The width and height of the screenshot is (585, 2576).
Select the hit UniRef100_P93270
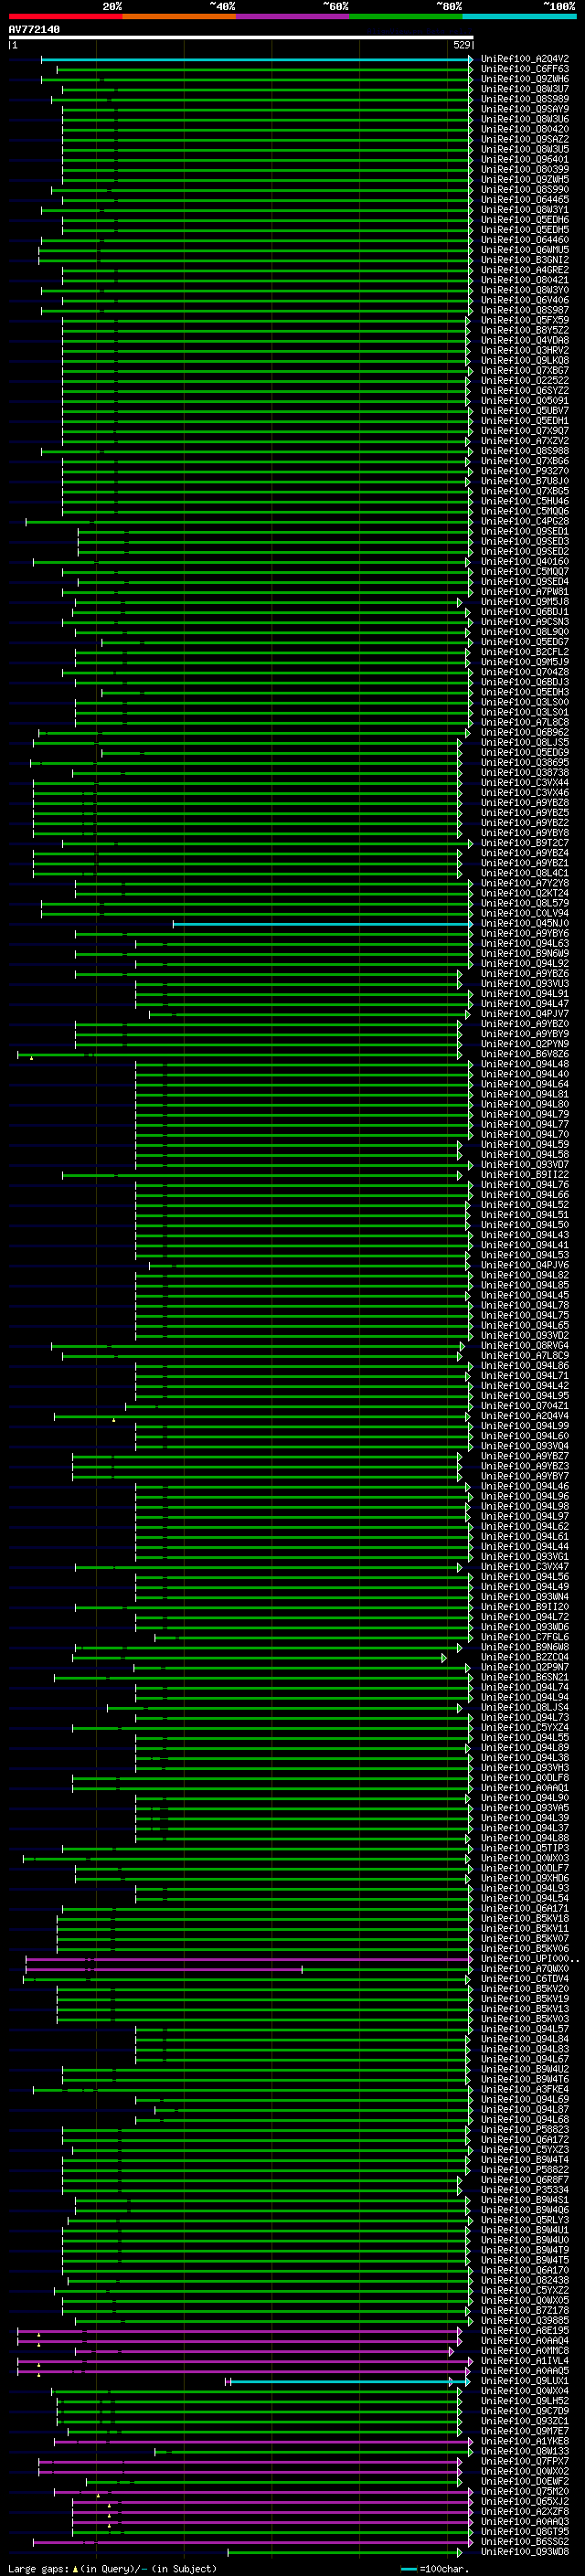click(525, 471)
